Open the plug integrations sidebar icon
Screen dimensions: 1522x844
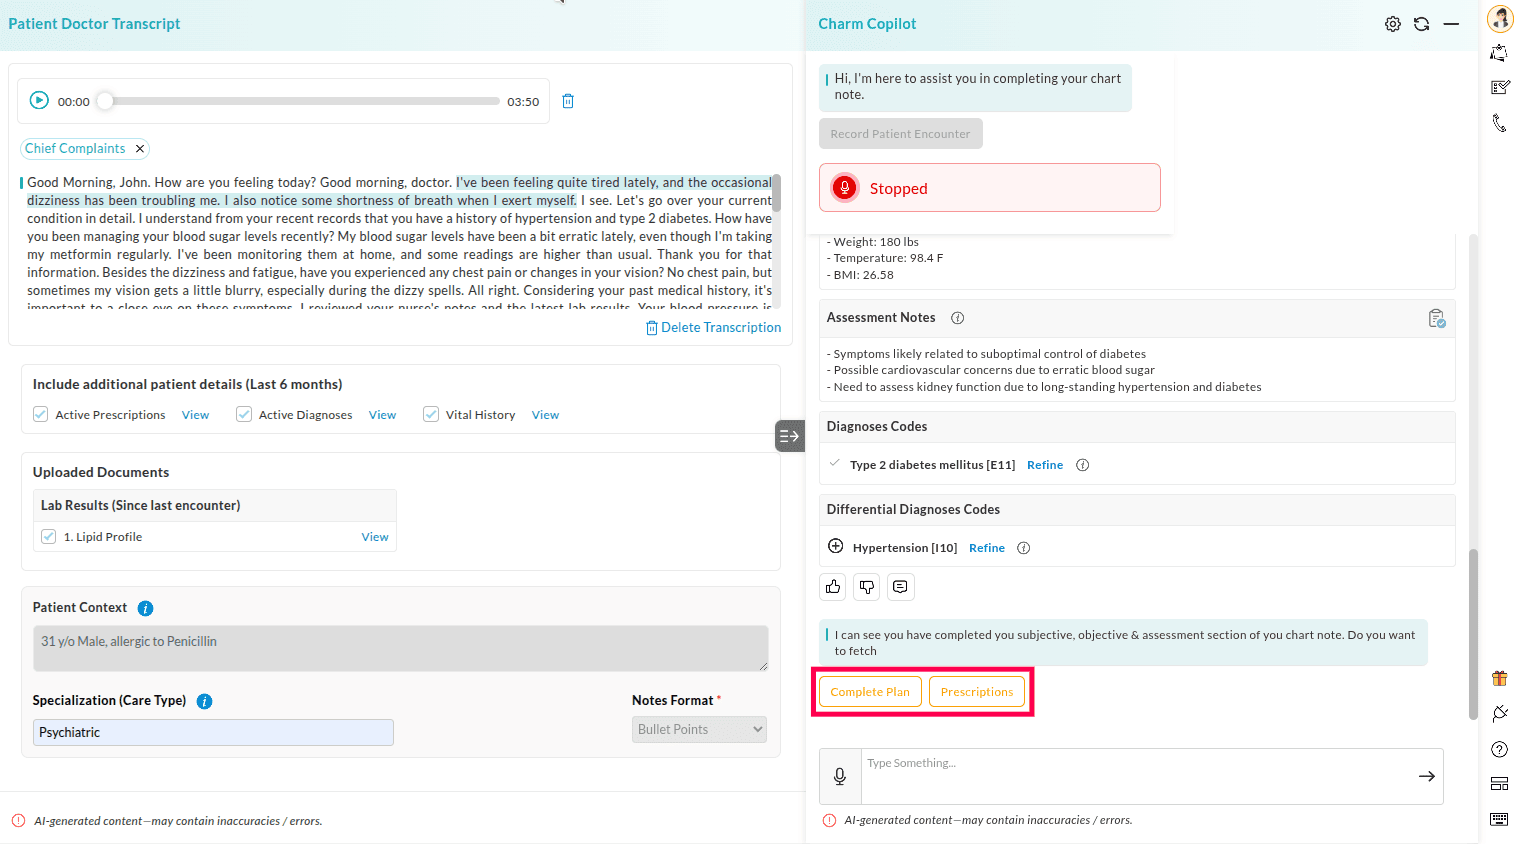pyautogui.click(x=1499, y=713)
